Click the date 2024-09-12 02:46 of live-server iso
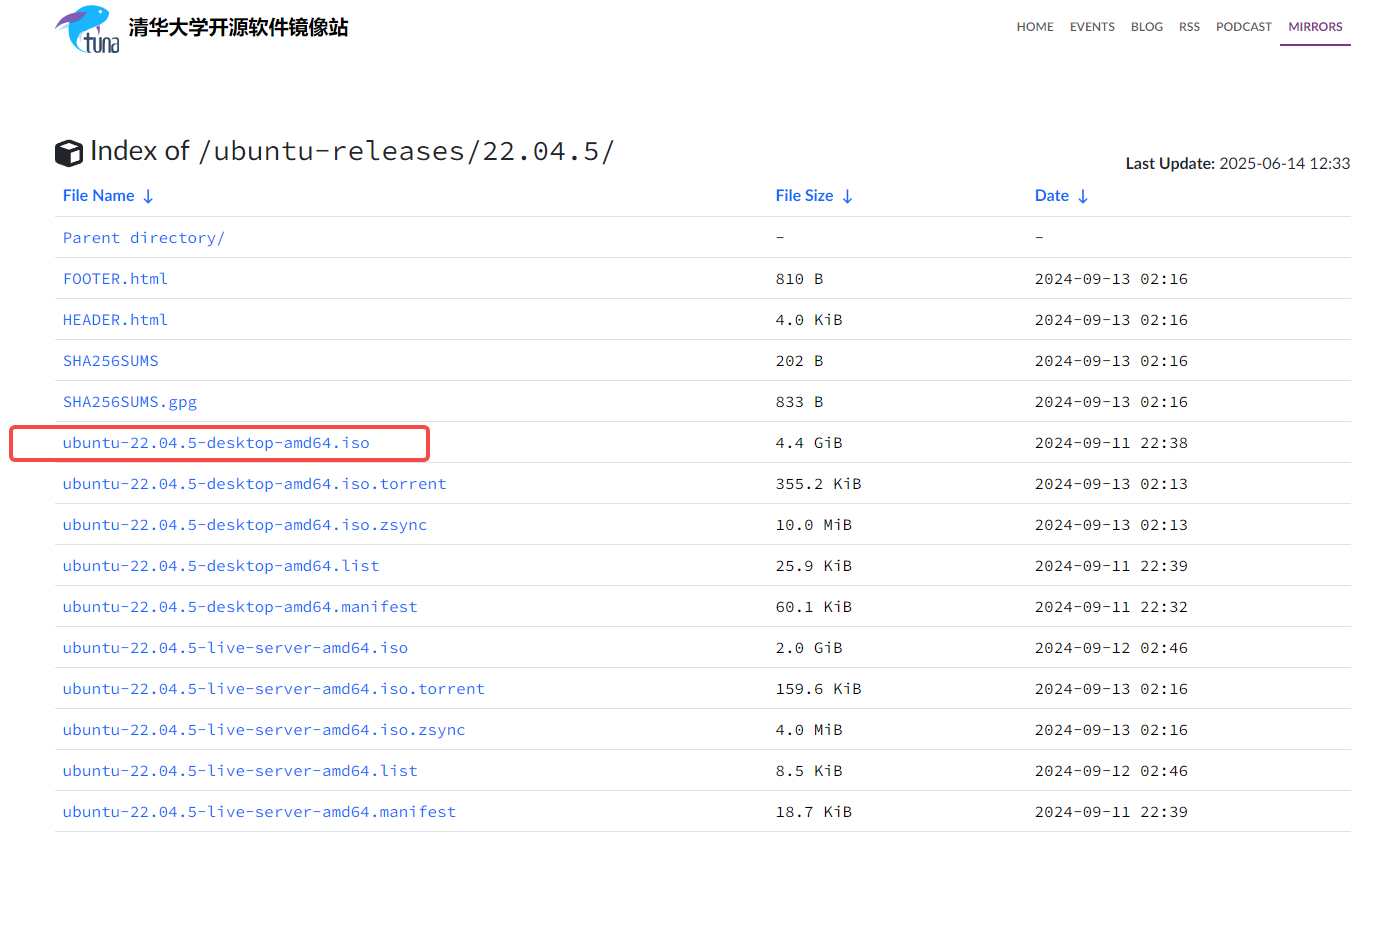This screenshot has height=945, width=1390. tap(1111, 648)
